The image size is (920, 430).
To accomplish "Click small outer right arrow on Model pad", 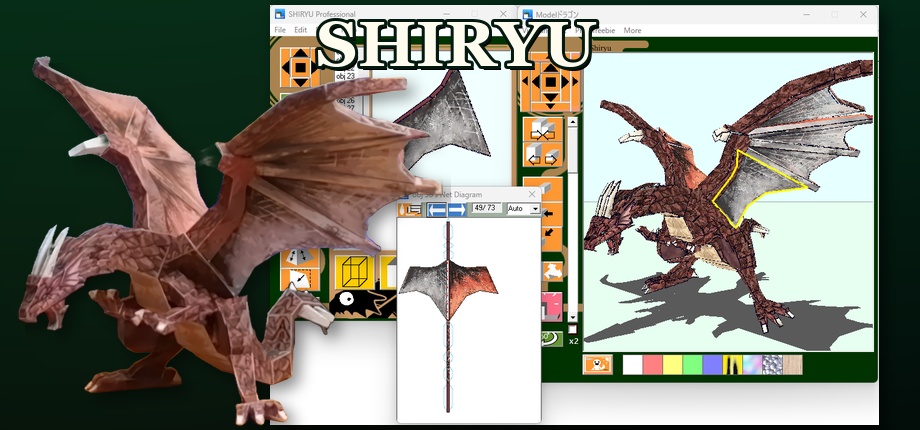I will [x=575, y=82].
